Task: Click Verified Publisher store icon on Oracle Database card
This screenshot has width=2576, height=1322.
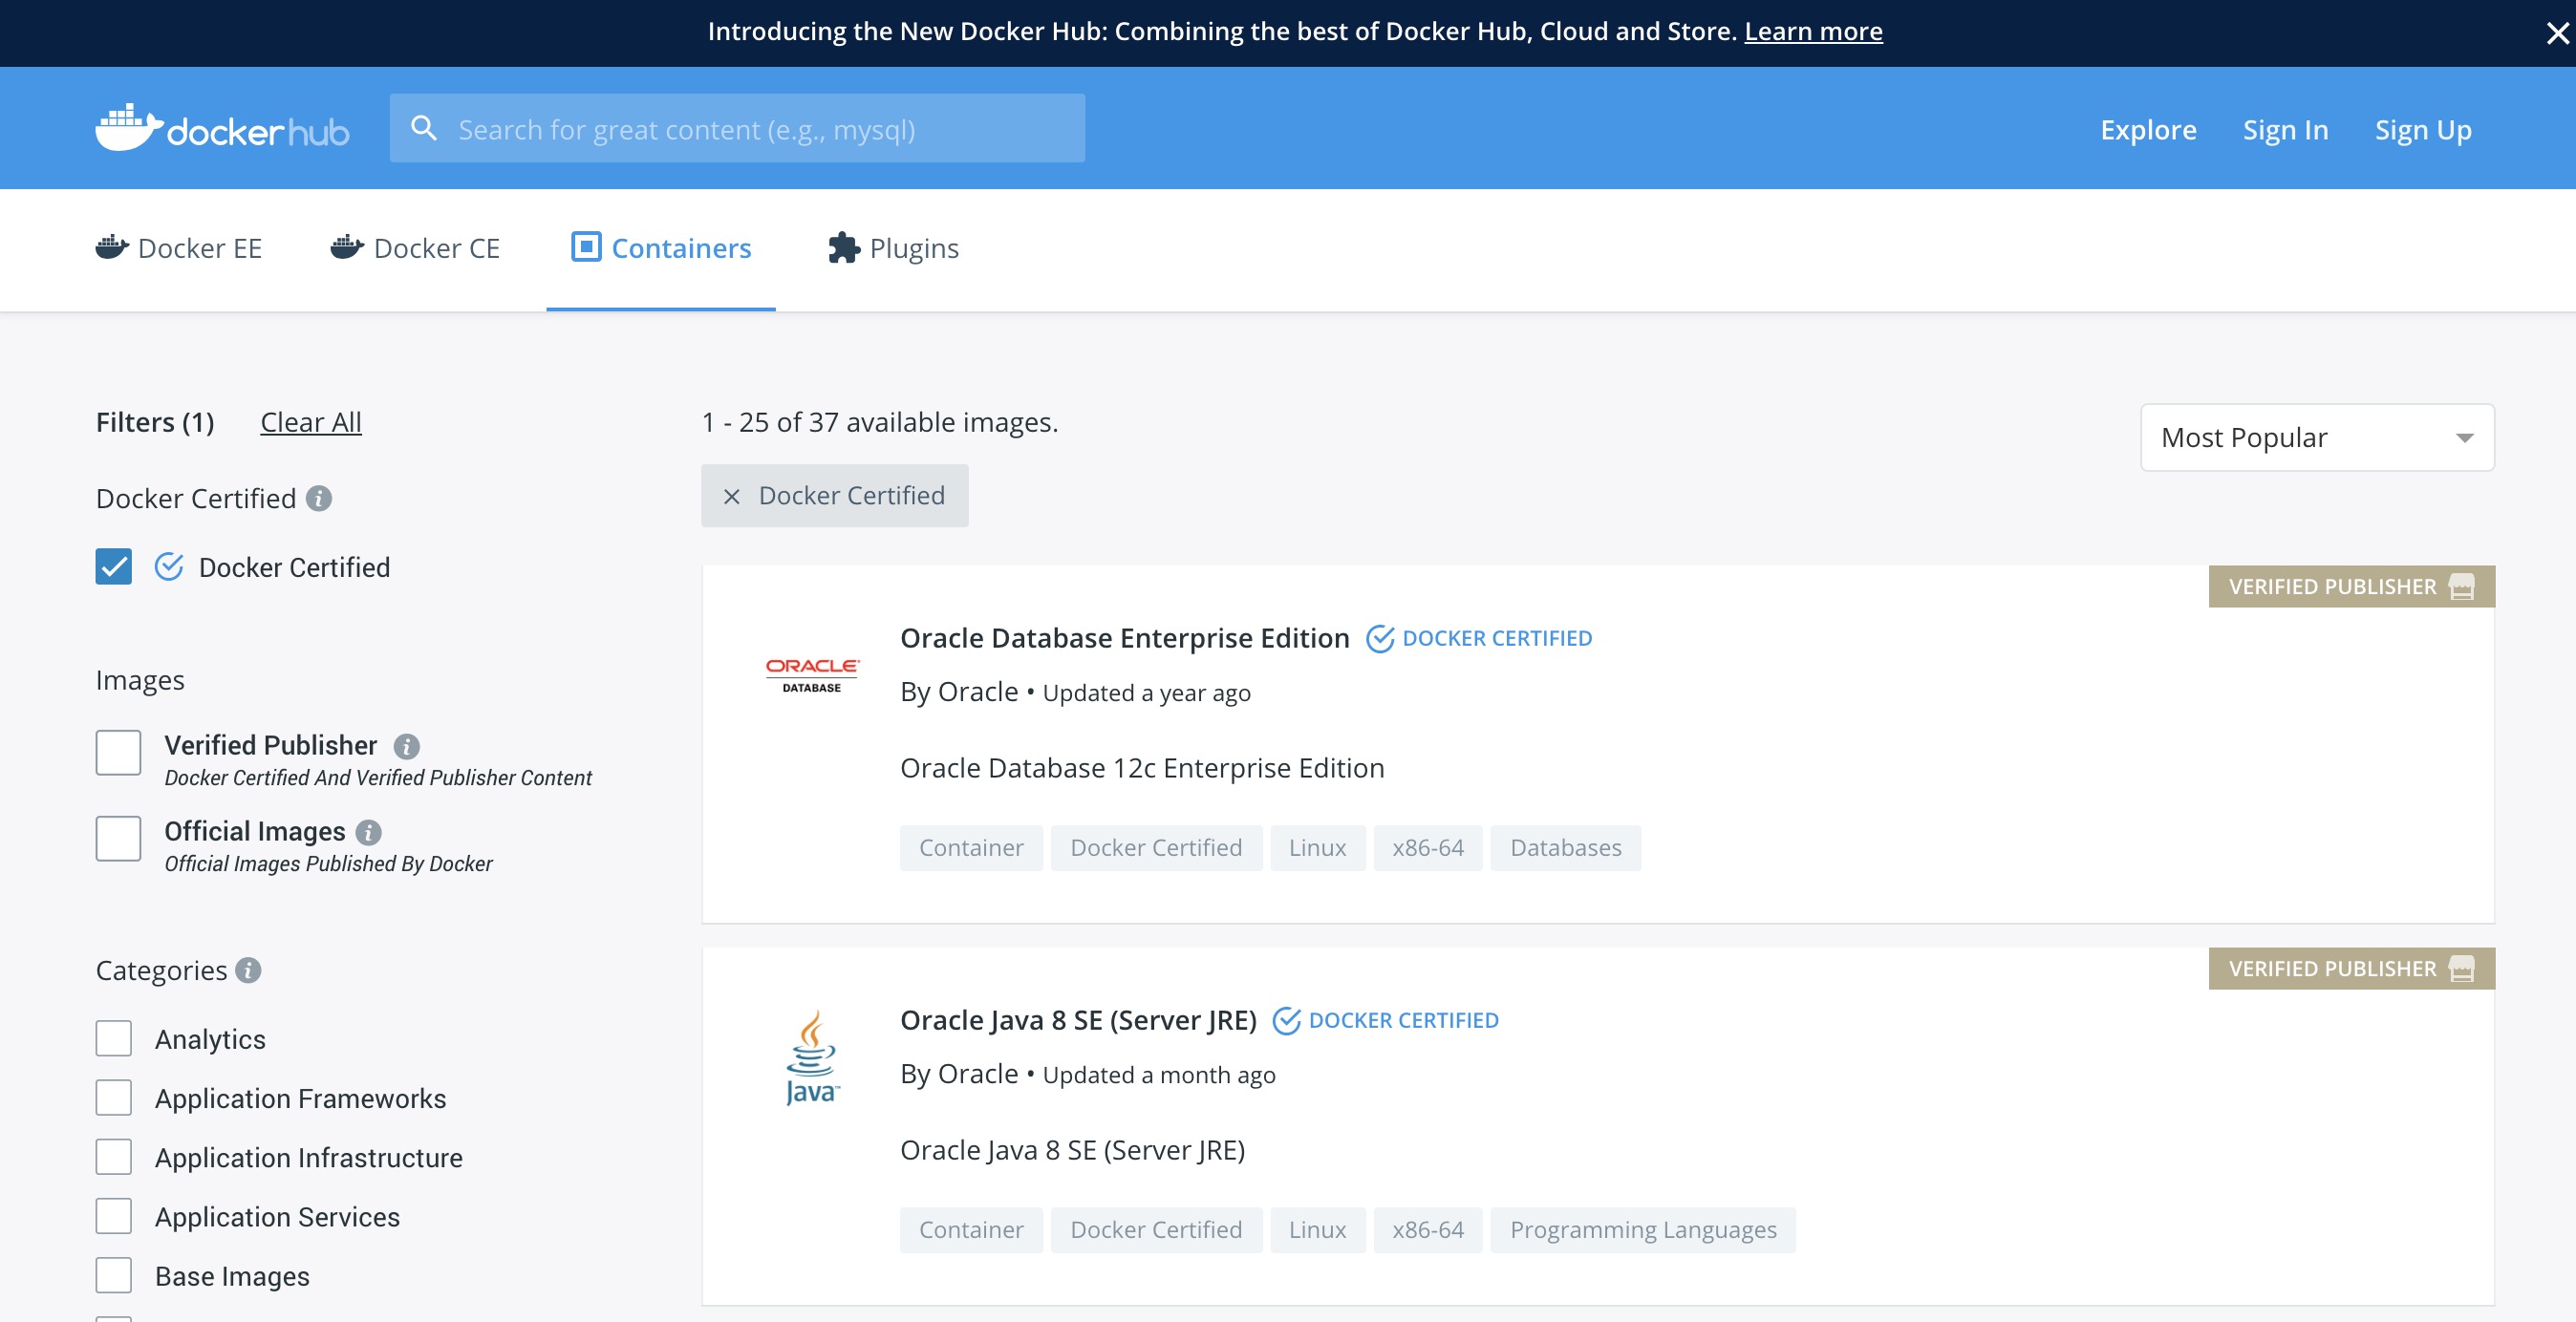Action: pos(2462,587)
